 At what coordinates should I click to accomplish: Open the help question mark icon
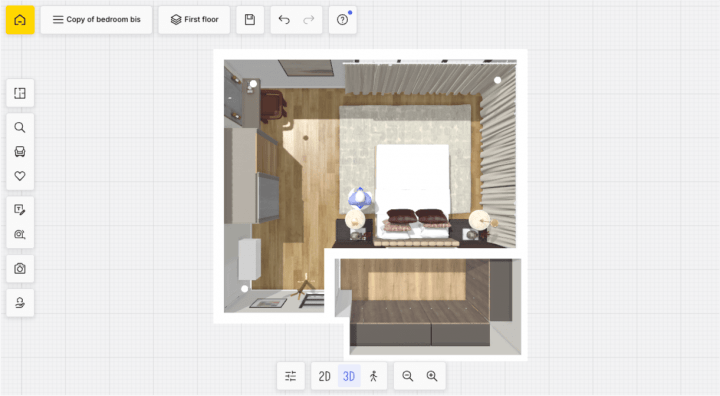[343, 20]
